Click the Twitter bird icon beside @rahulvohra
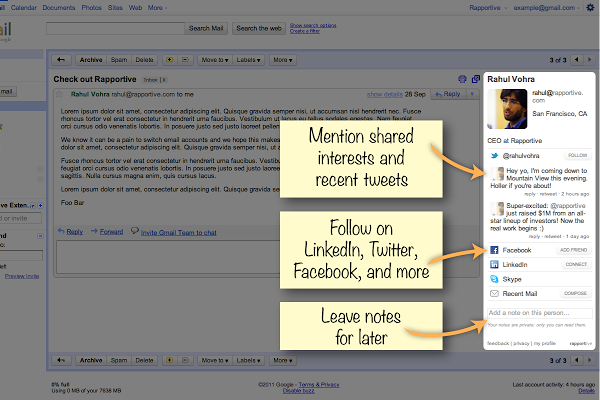This screenshot has height=400, width=600. (x=492, y=156)
